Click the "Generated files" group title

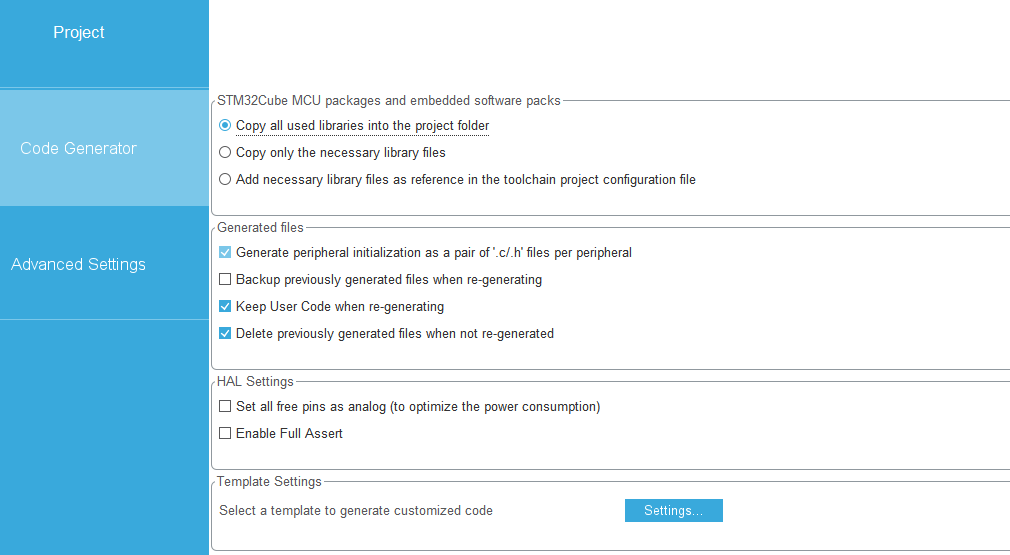coord(260,228)
